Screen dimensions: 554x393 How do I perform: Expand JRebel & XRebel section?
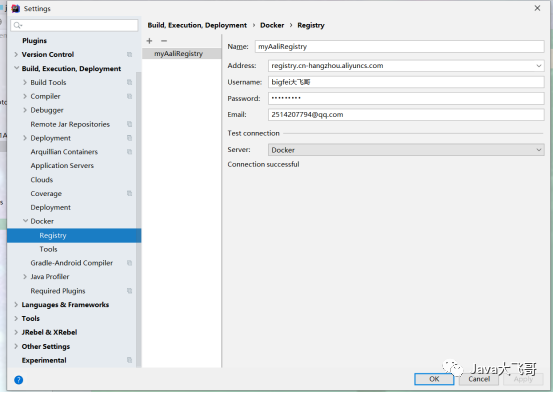click(x=16, y=332)
